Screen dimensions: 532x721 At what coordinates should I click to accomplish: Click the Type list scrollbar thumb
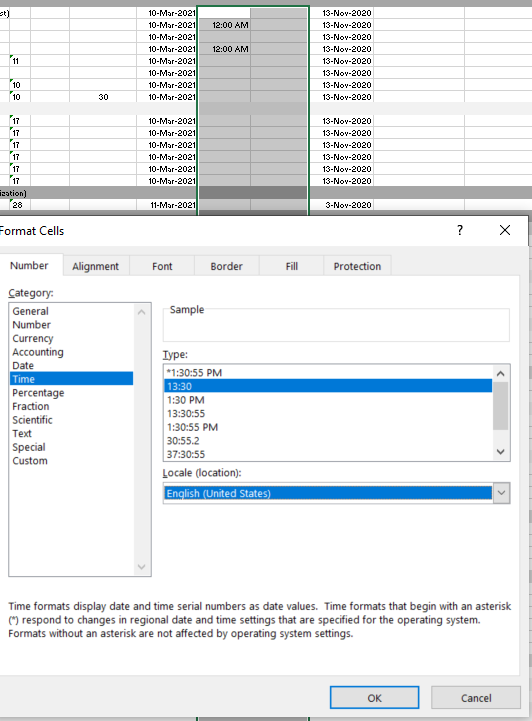tap(501, 406)
